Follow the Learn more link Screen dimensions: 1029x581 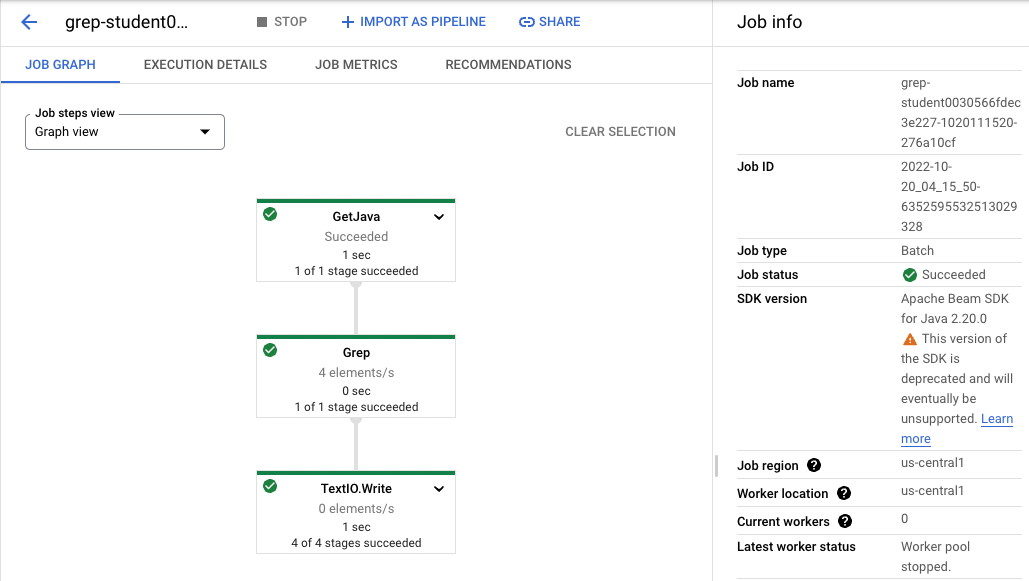[x=957, y=428]
